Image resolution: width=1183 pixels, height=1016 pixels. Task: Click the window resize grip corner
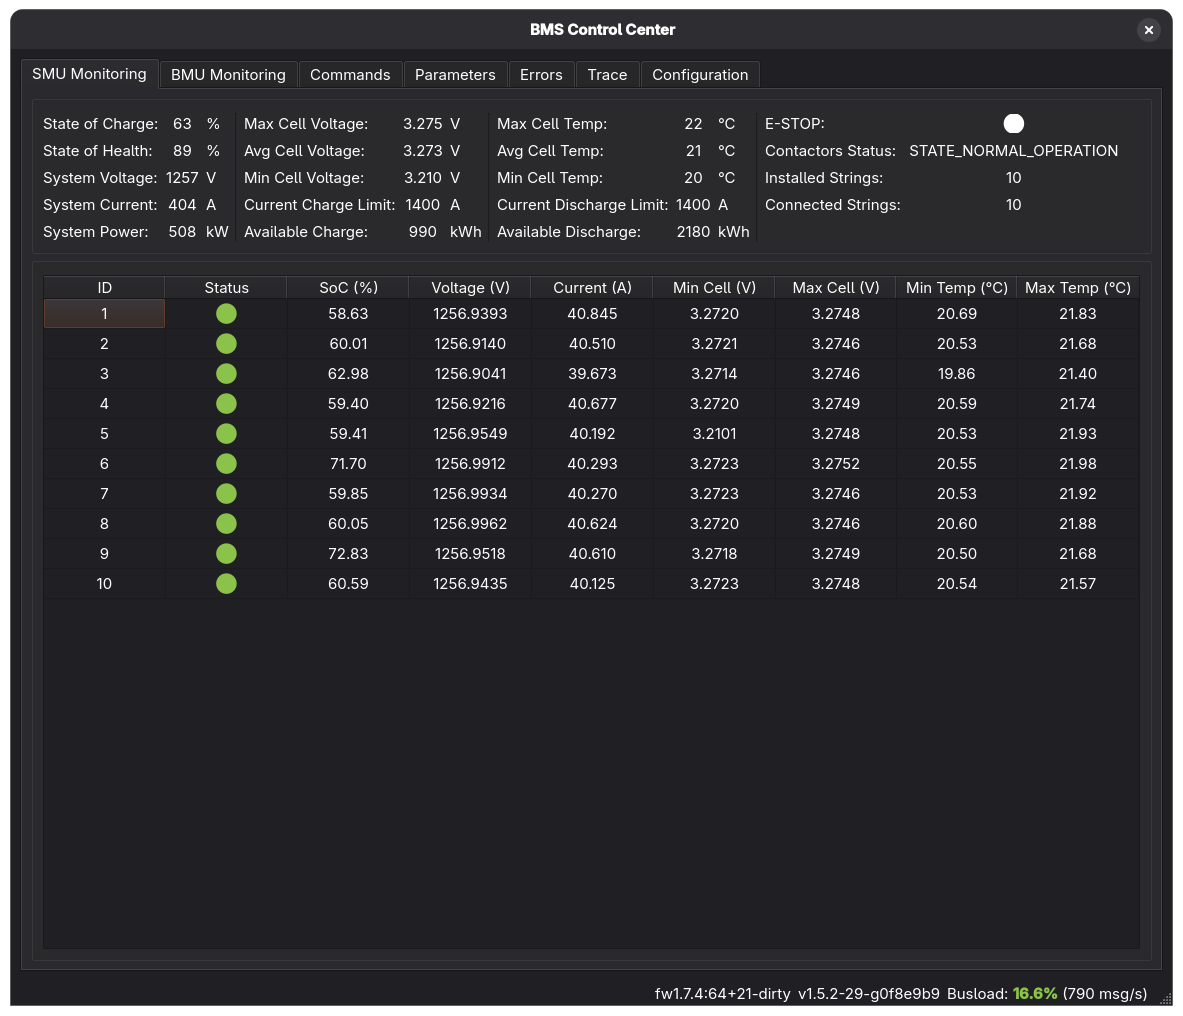click(x=1166, y=999)
